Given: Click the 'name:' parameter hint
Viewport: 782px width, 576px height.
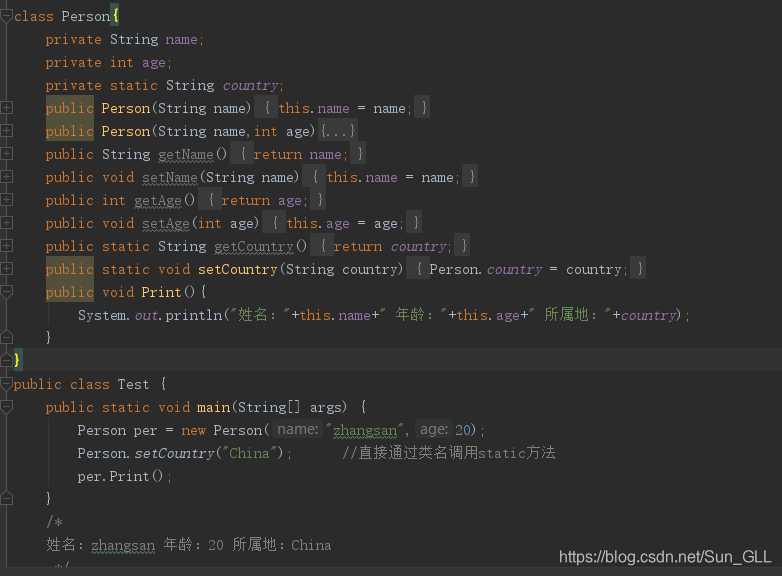Looking at the screenshot, I should pos(297,429).
